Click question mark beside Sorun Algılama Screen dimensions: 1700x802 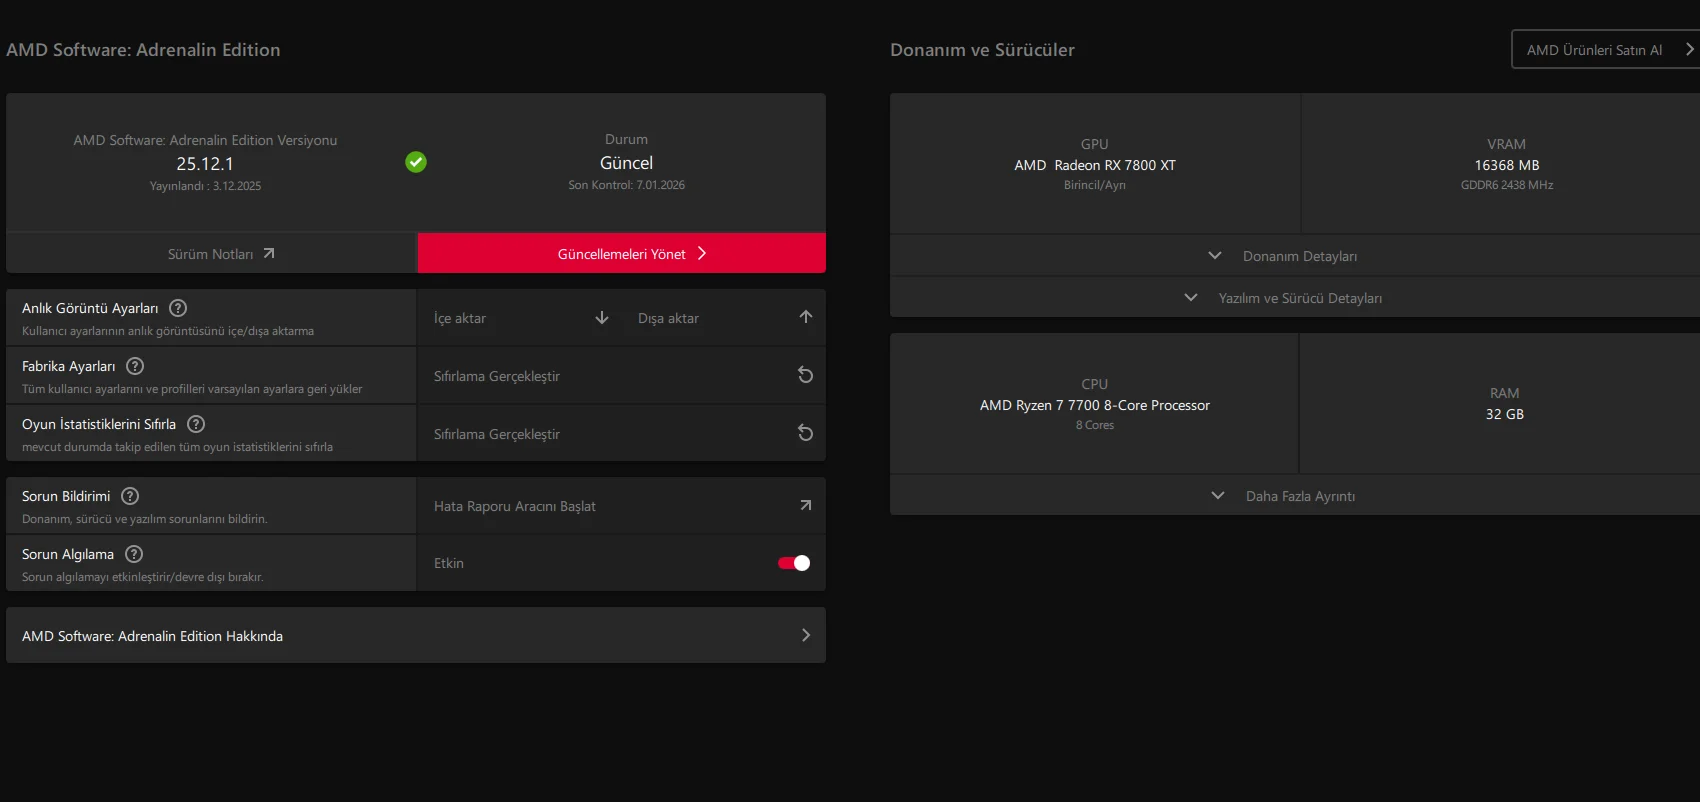134,554
